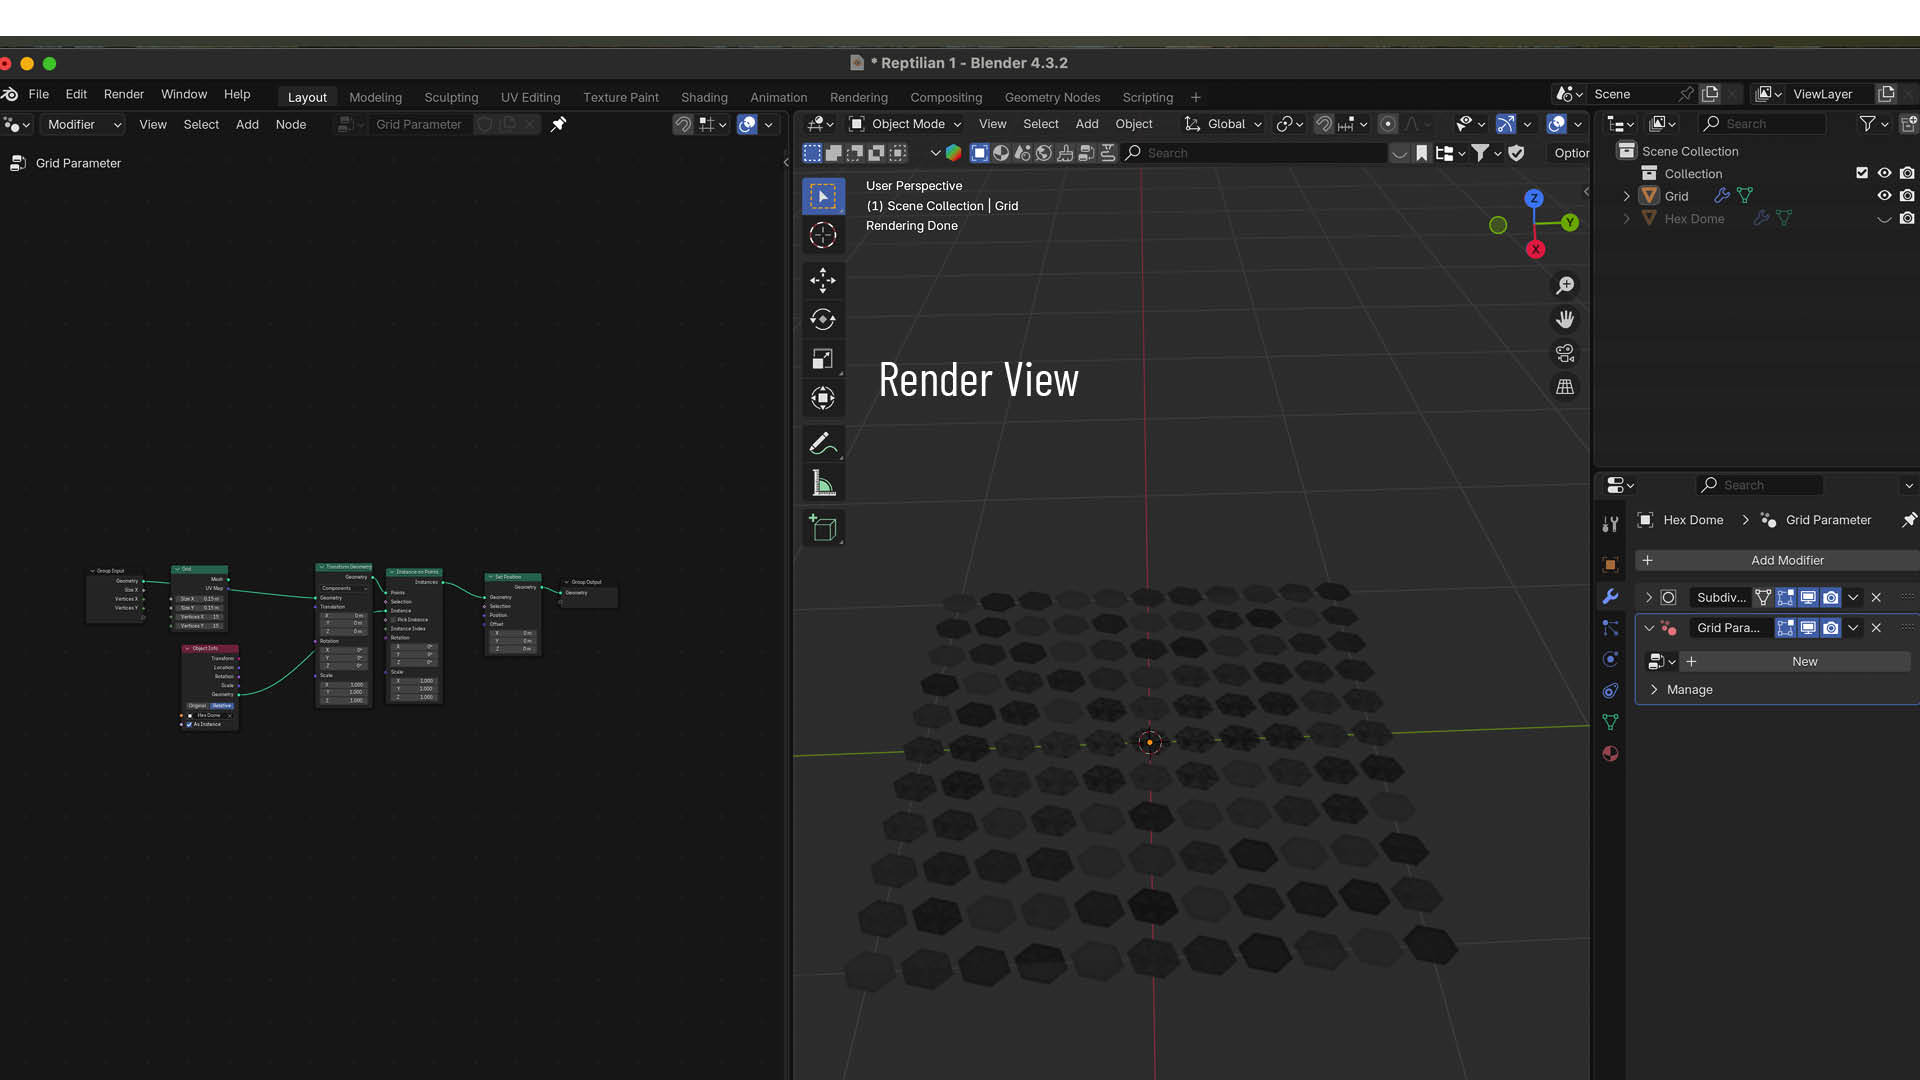1920x1080 pixels.
Task: Select the Rotate tool
Action: 822,320
